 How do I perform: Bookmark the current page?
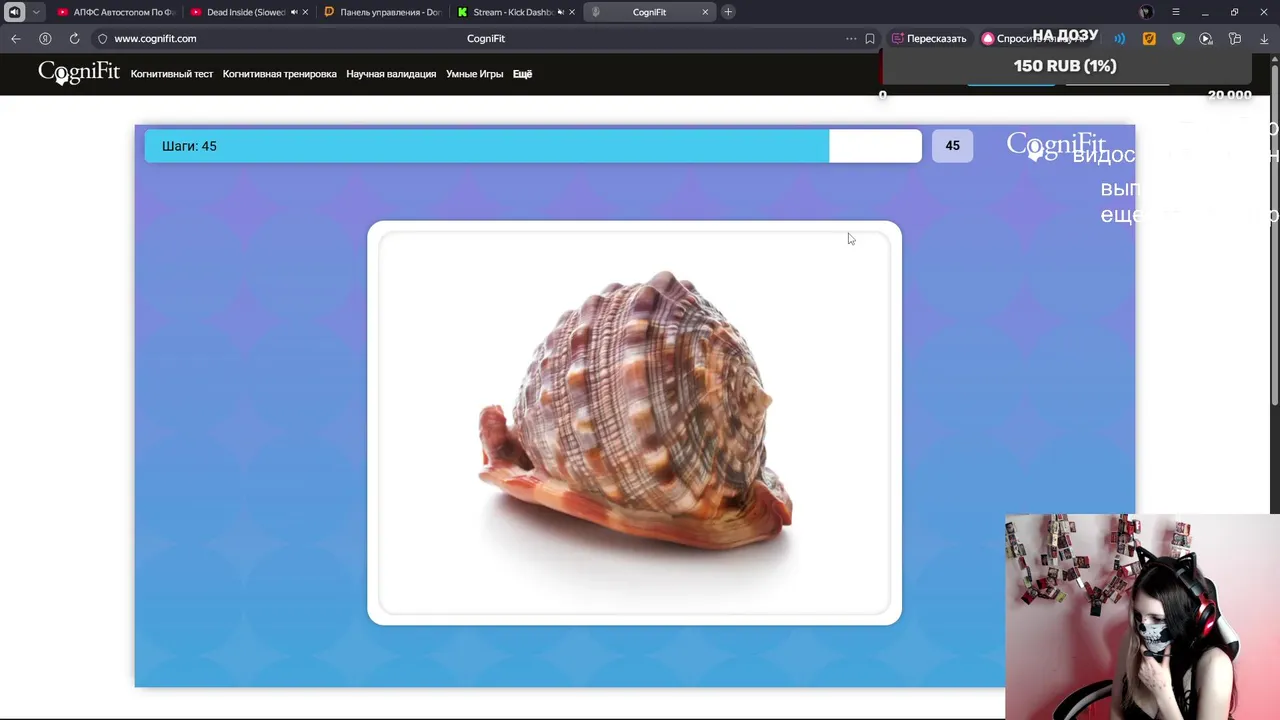click(x=870, y=39)
